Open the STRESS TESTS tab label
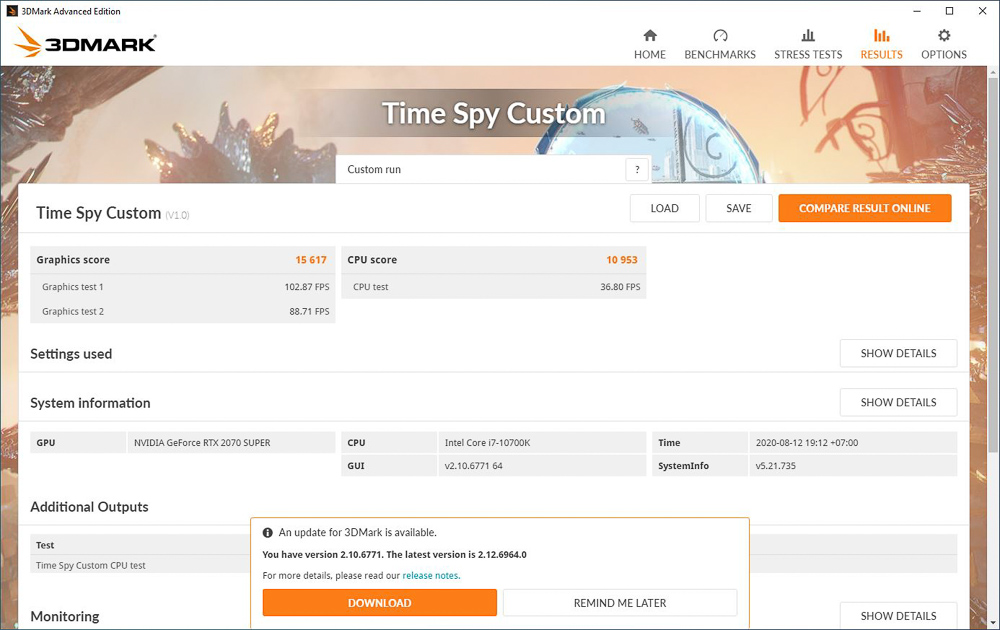The height and width of the screenshot is (630, 1000). tap(808, 55)
